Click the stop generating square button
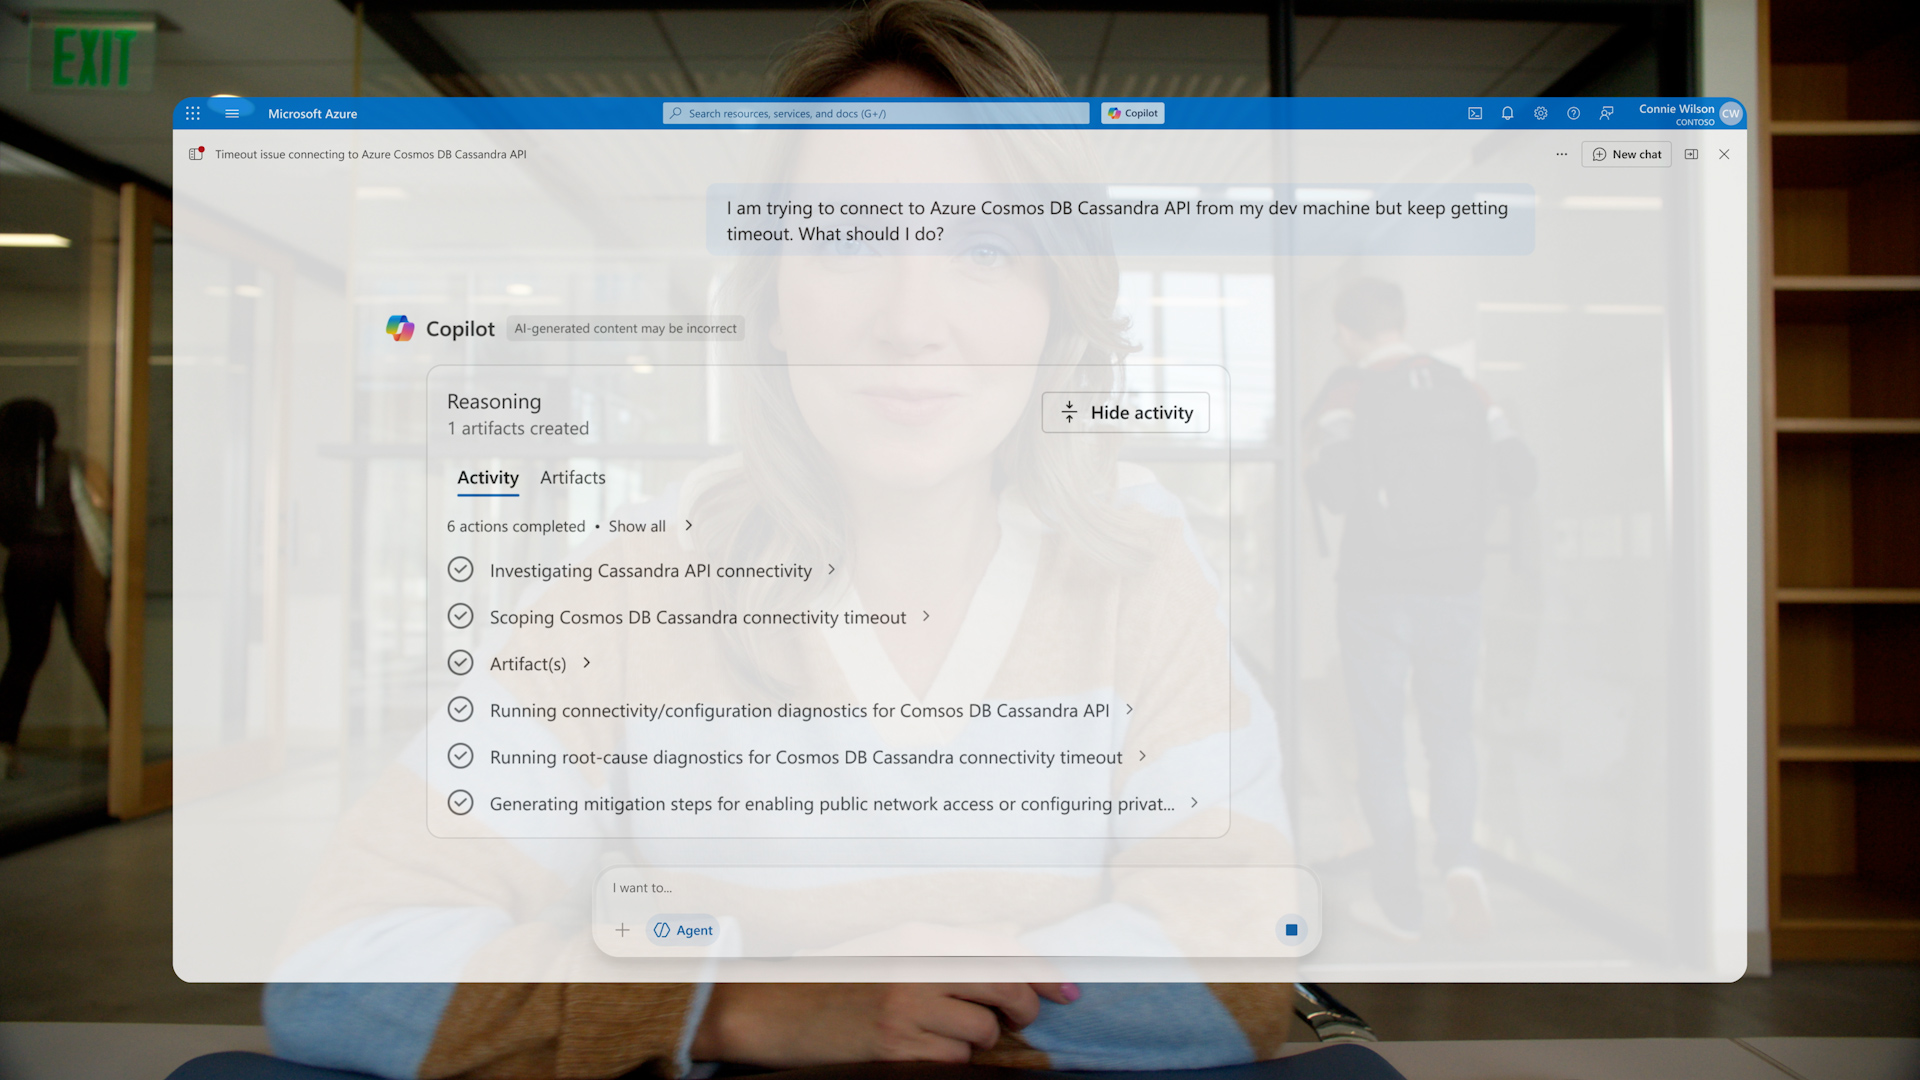1920x1080 pixels. coord(1291,930)
